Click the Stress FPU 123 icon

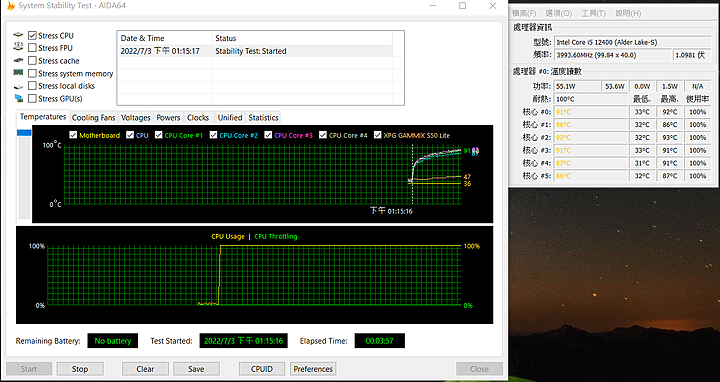coord(18,46)
